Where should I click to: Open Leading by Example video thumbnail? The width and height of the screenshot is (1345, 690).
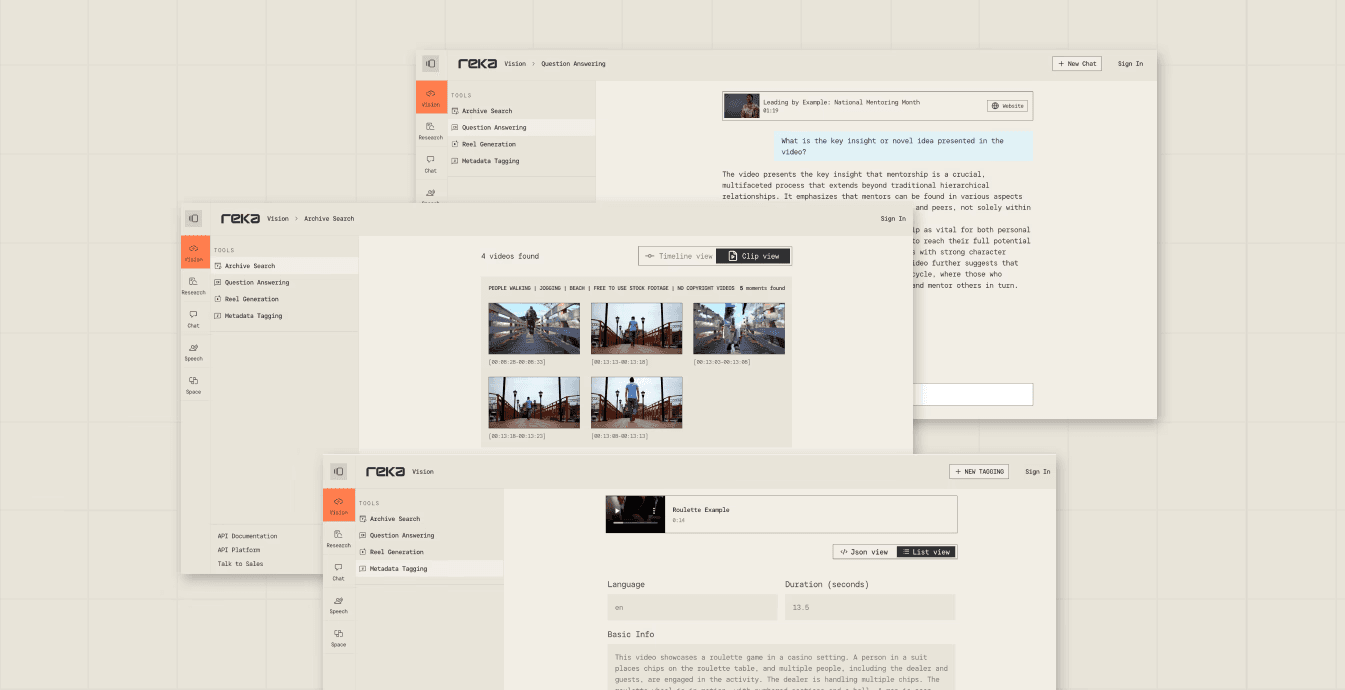click(x=742, y=106)
